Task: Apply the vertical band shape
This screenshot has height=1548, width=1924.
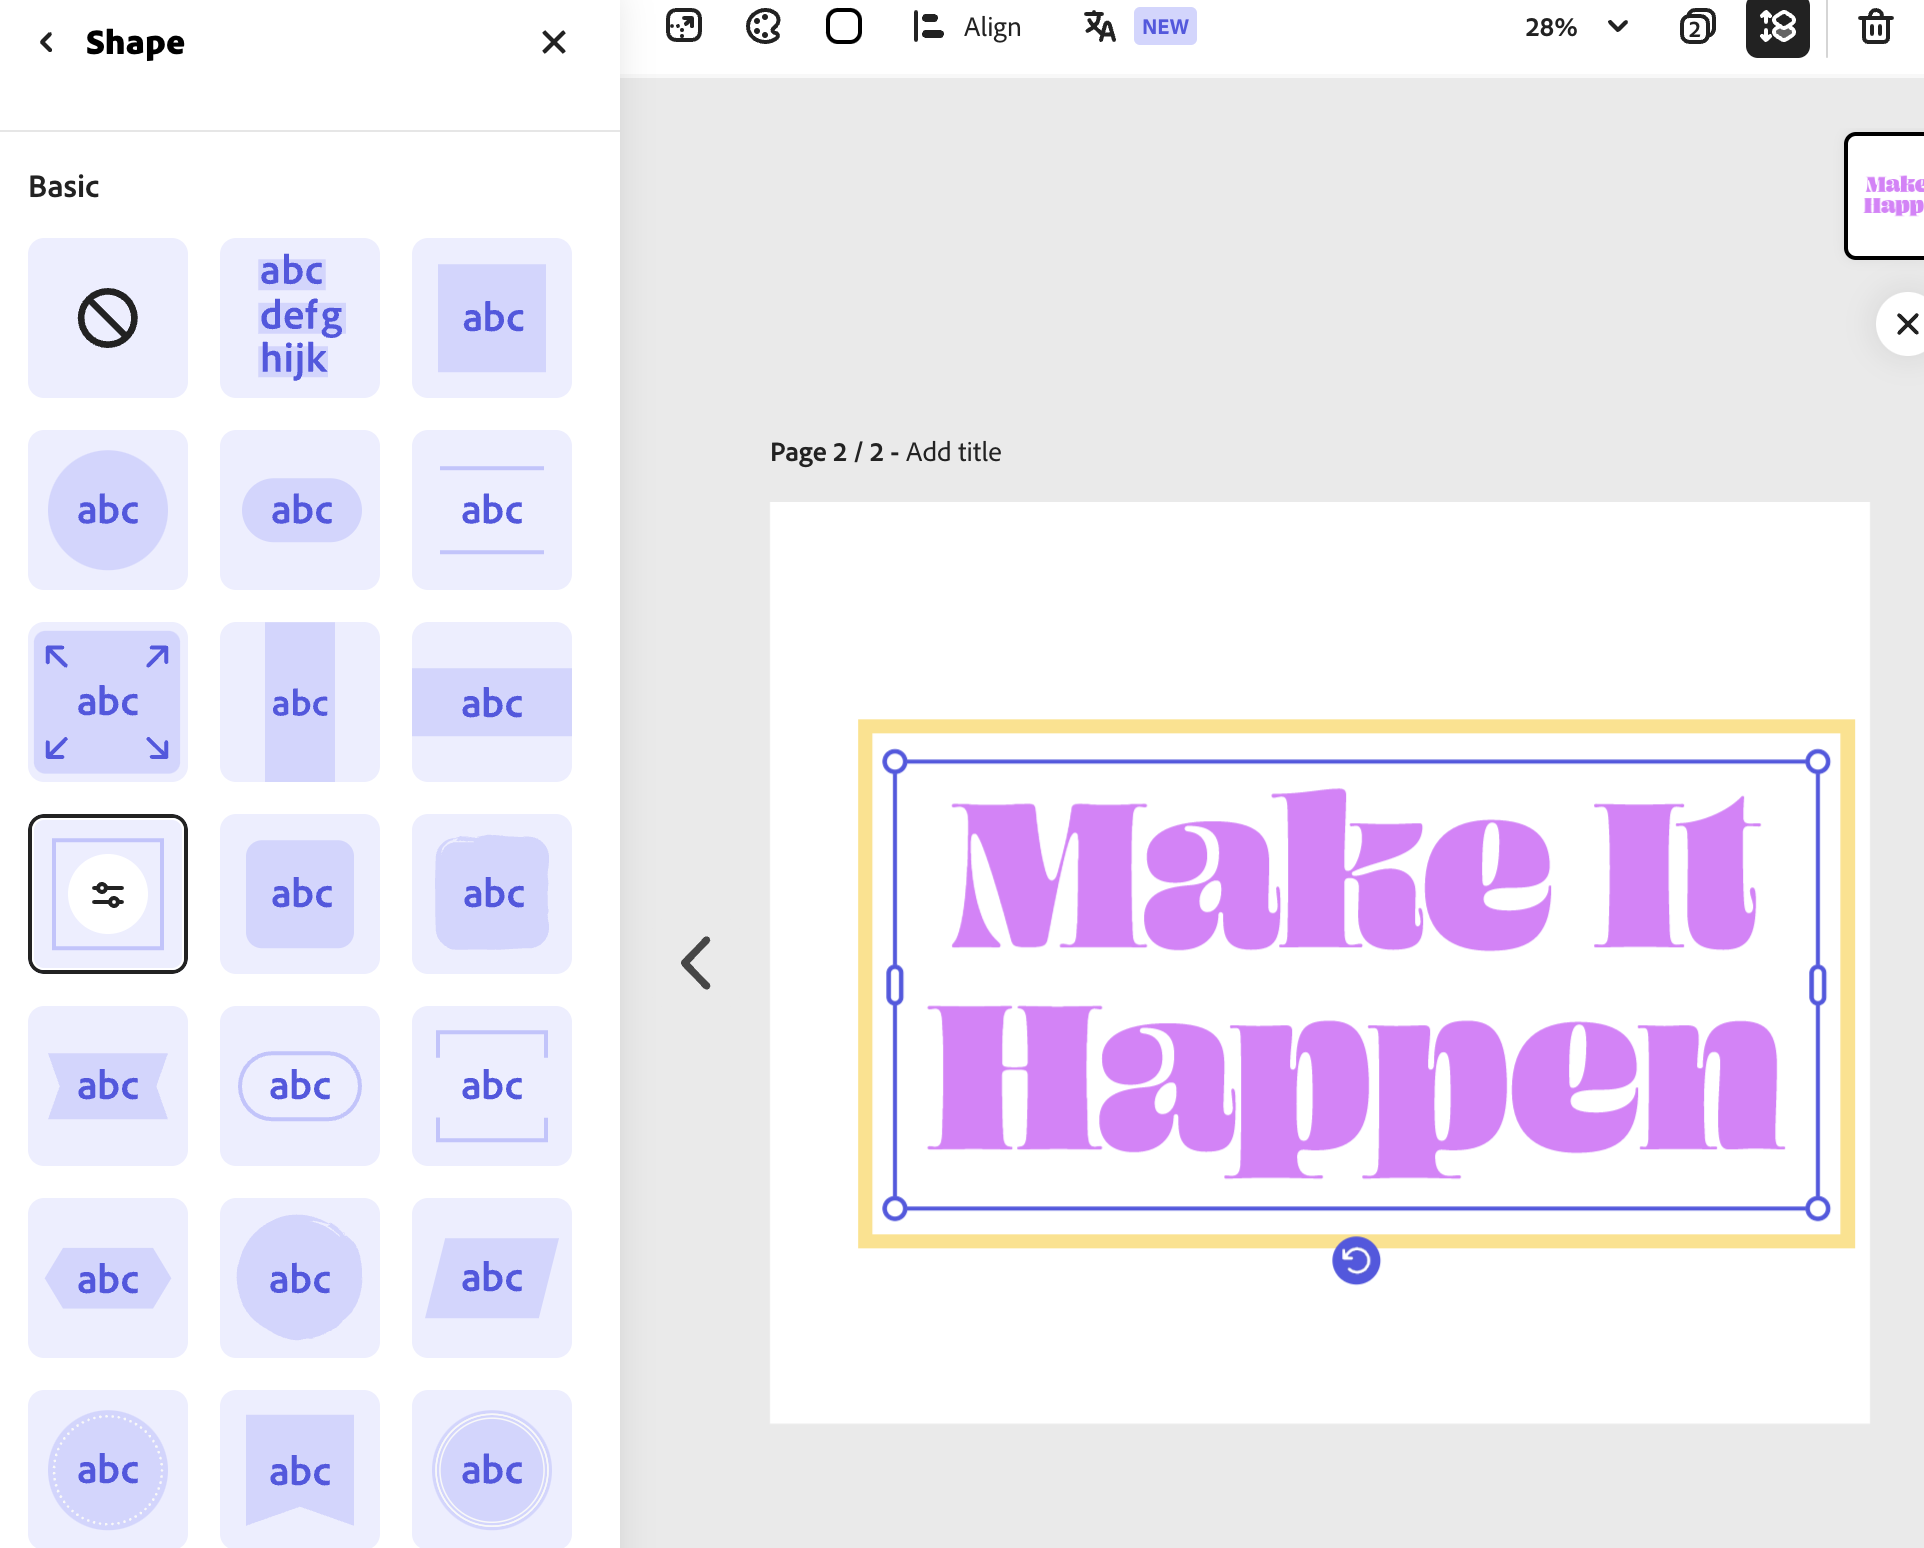Action: (300, 702)
